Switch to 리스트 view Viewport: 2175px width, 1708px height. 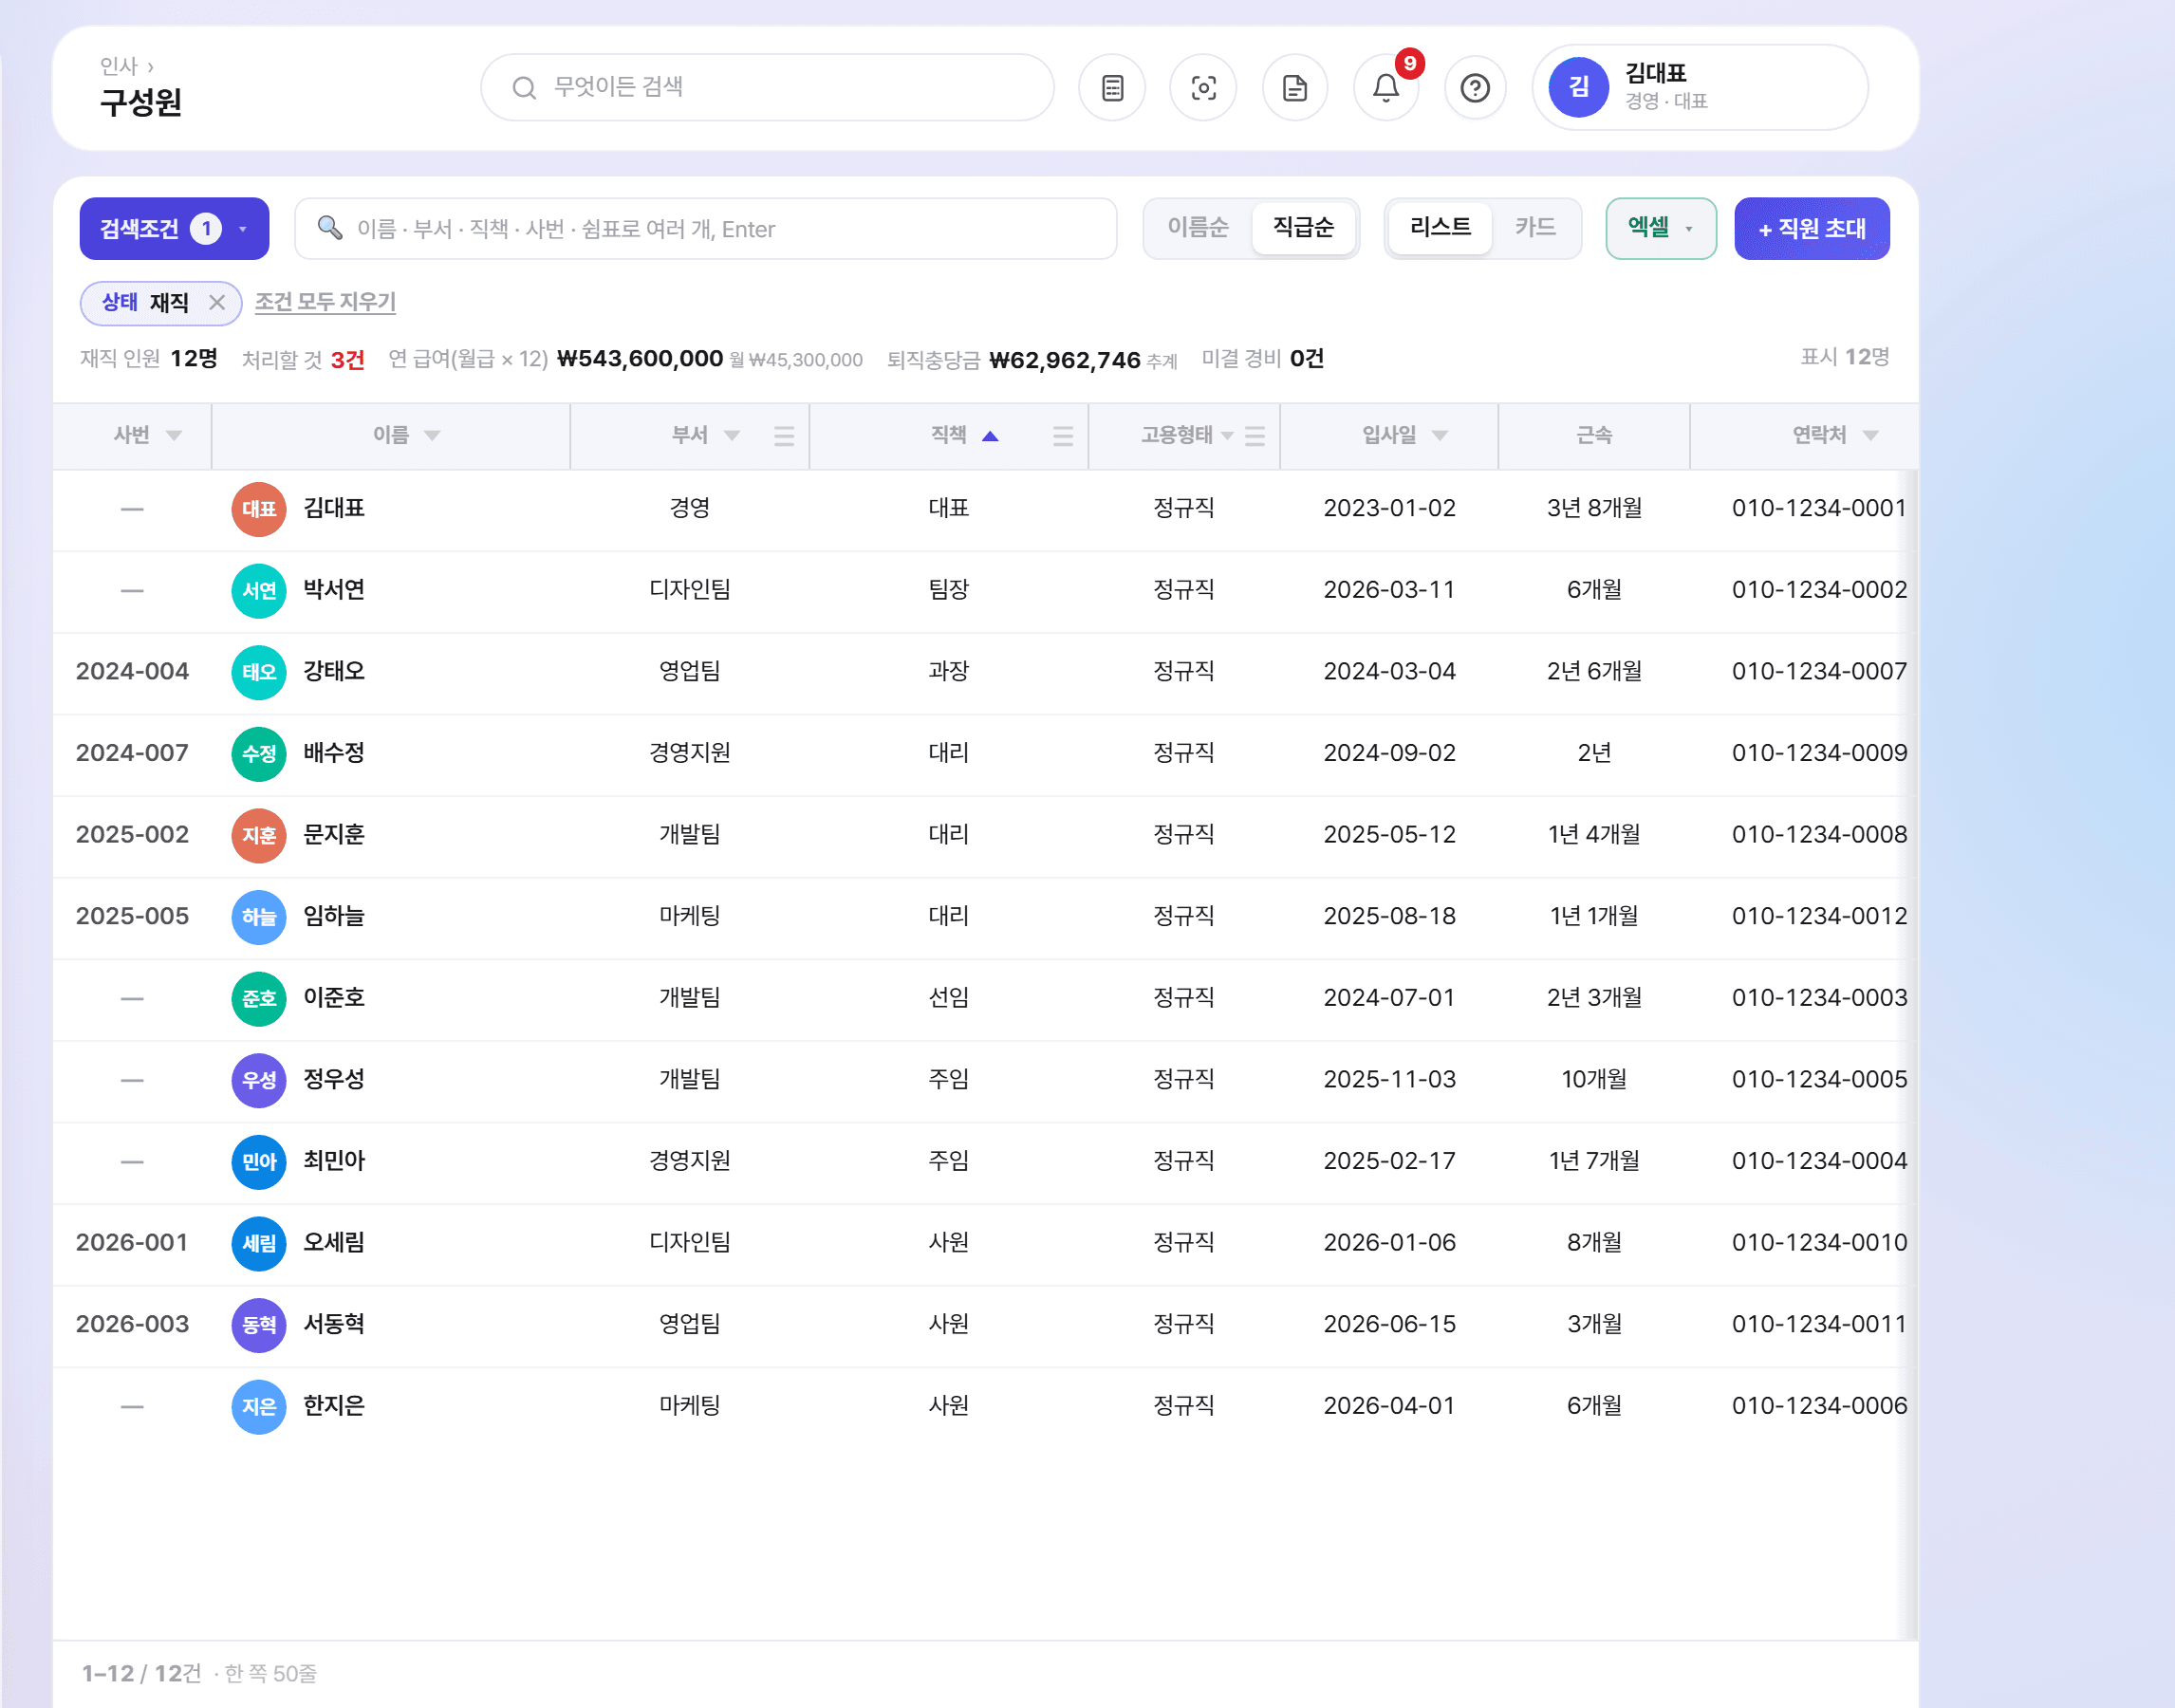1440,228
